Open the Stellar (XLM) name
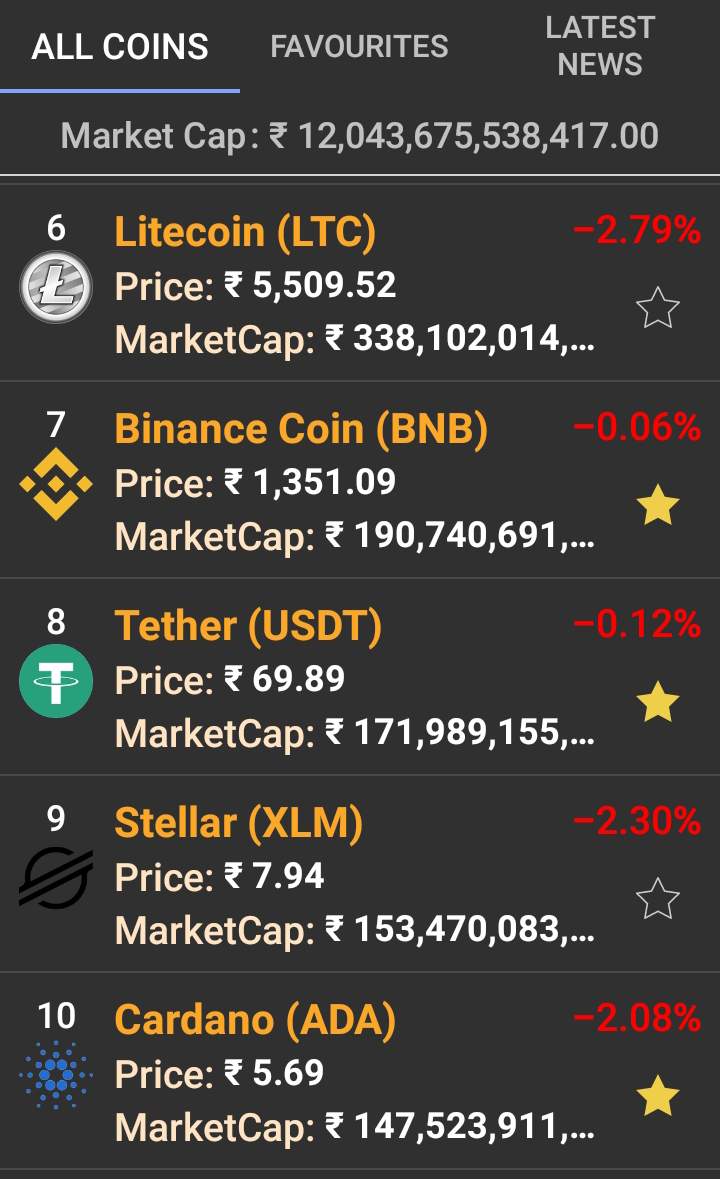This screenshot has width=720, height=1179. click(238, 823)
